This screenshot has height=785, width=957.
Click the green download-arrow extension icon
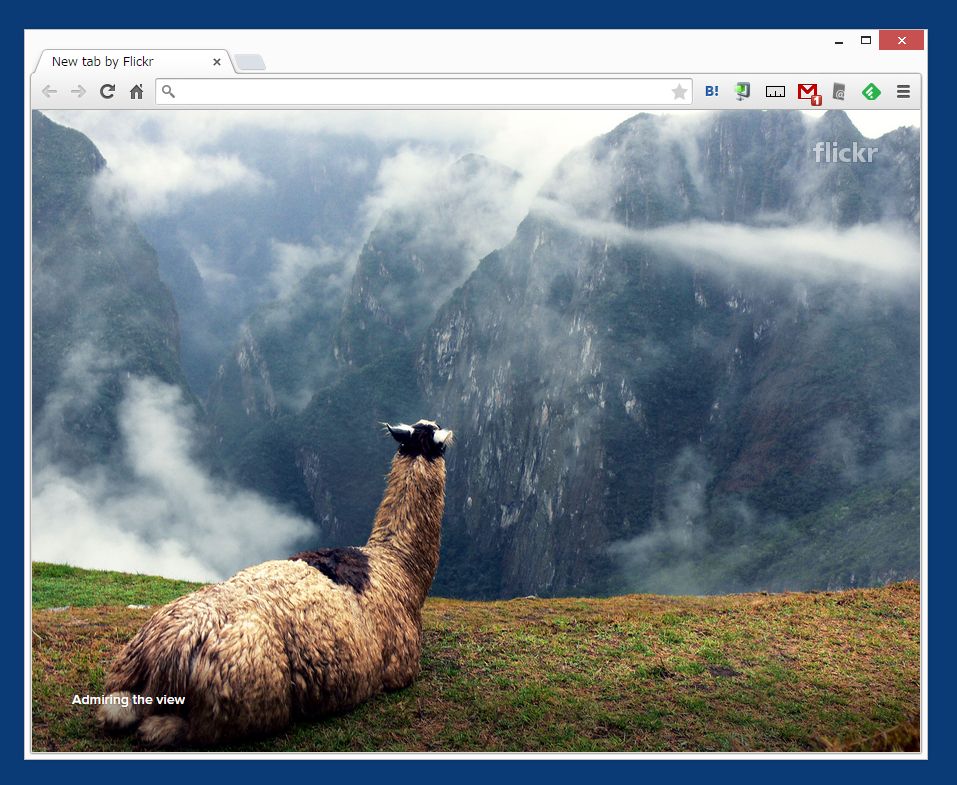[x=743, y=92]
